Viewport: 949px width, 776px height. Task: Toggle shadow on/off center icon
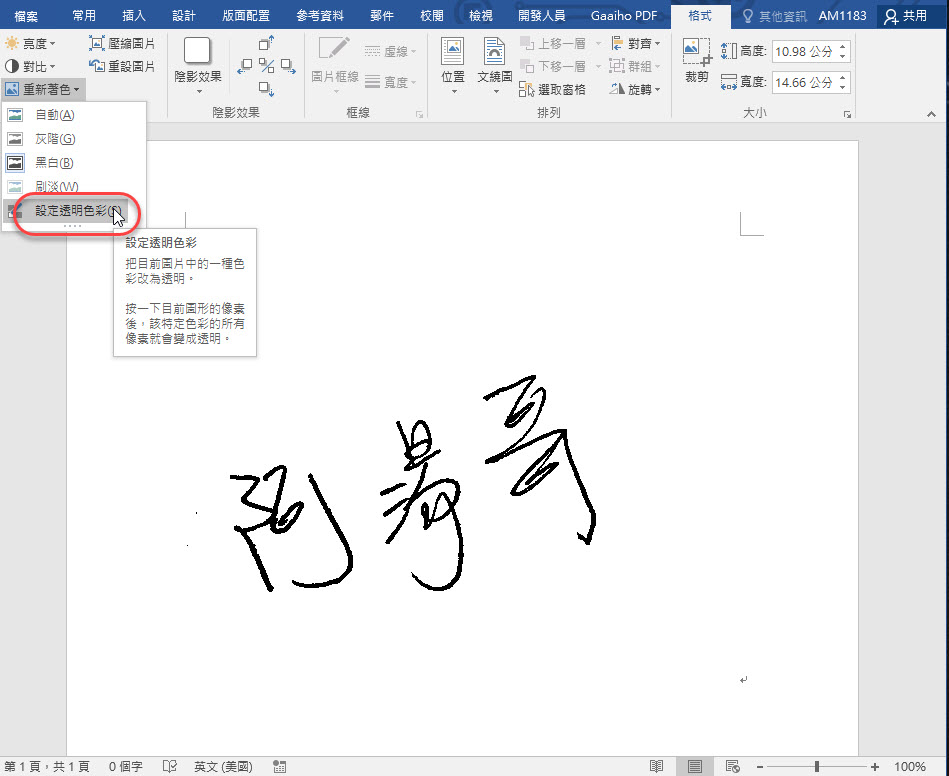[x=266, y=66]
